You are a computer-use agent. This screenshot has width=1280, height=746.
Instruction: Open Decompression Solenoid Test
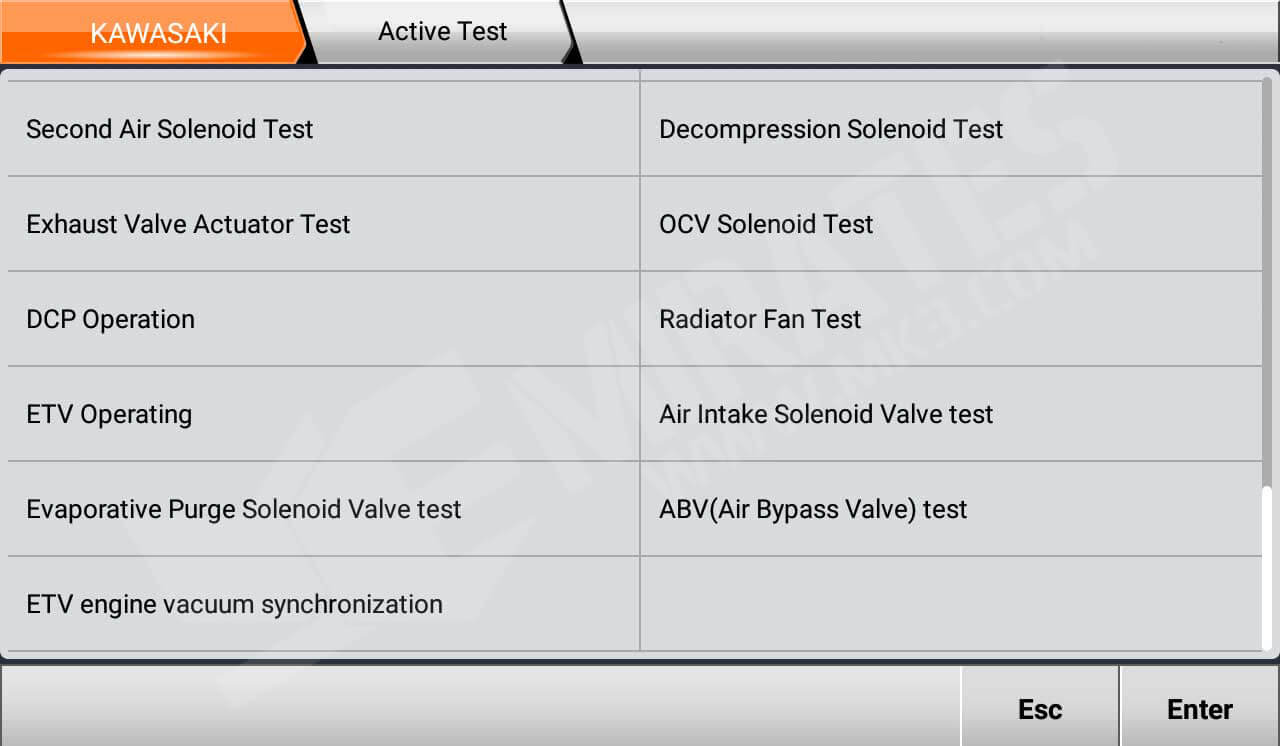pyautogui.click(x=831, y=129)
